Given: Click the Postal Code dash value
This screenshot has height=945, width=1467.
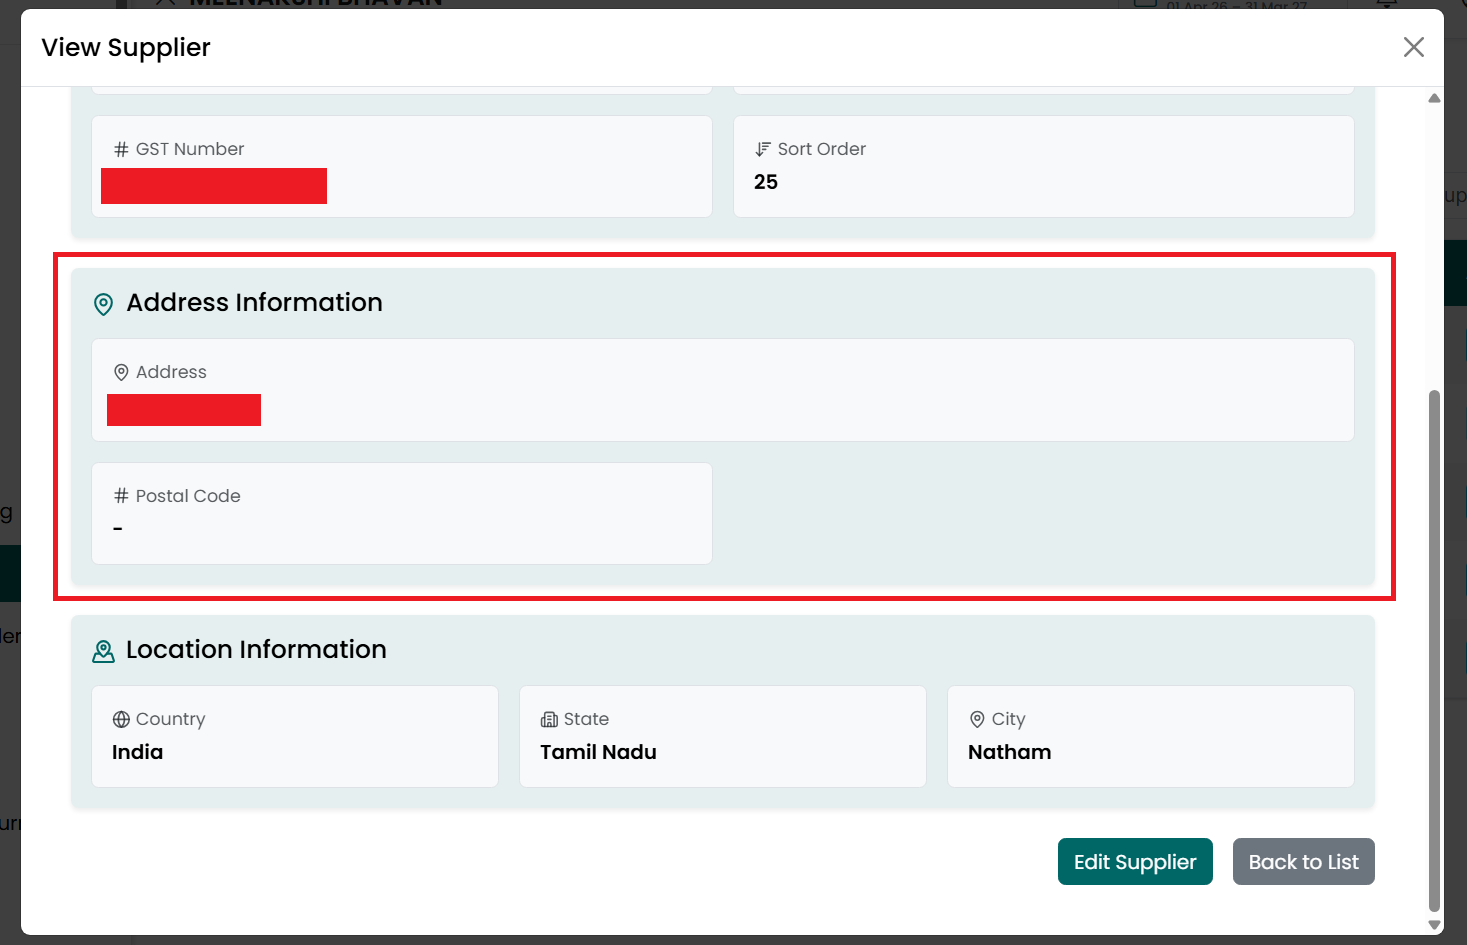Looking at the screenshot, I should (118, 528).
